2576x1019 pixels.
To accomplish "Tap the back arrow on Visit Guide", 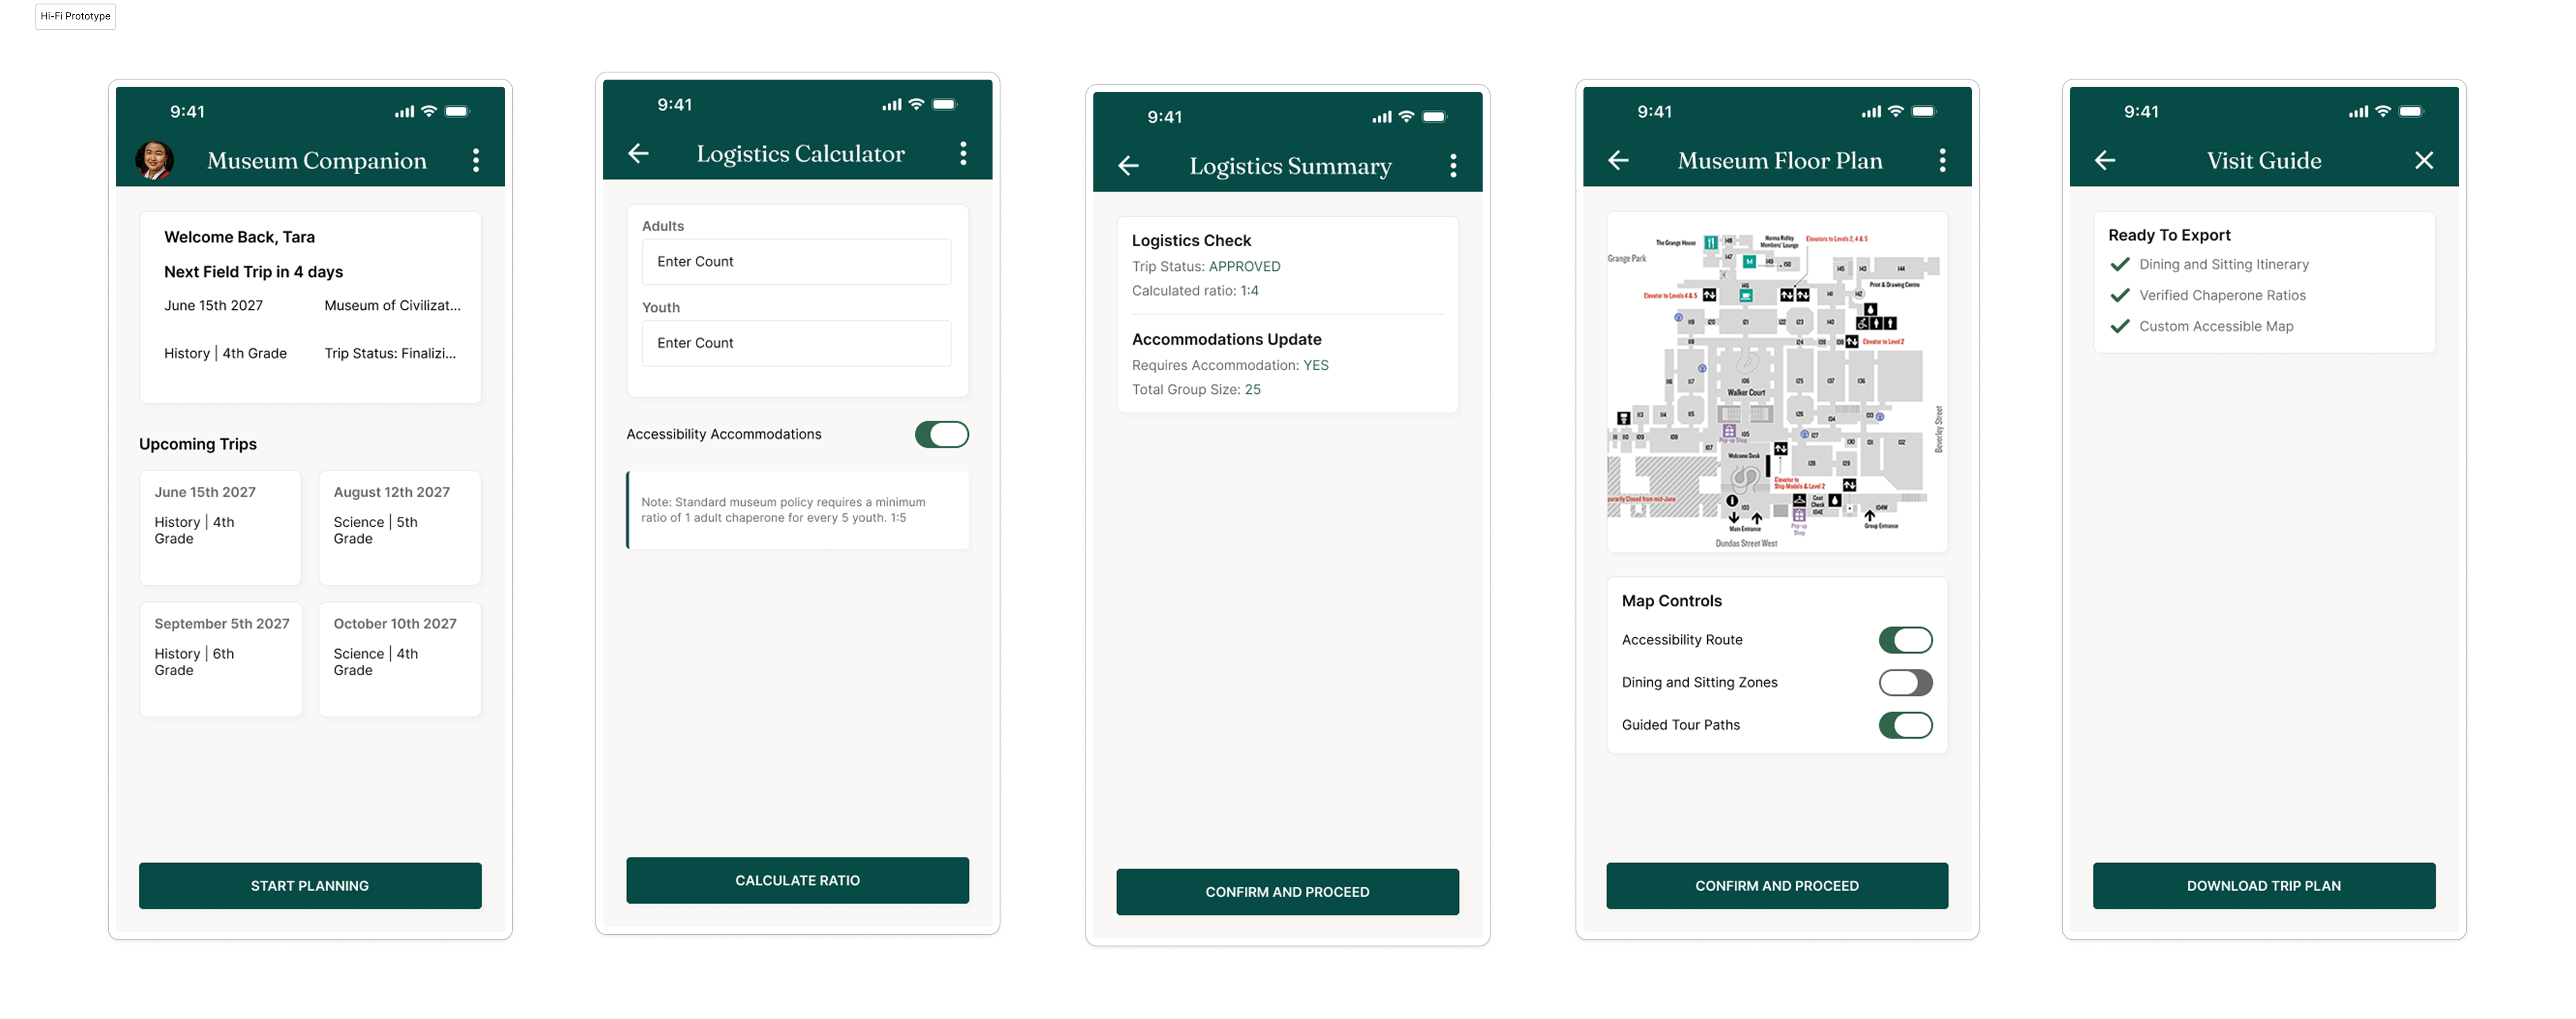I will [x=2105, y=160].
